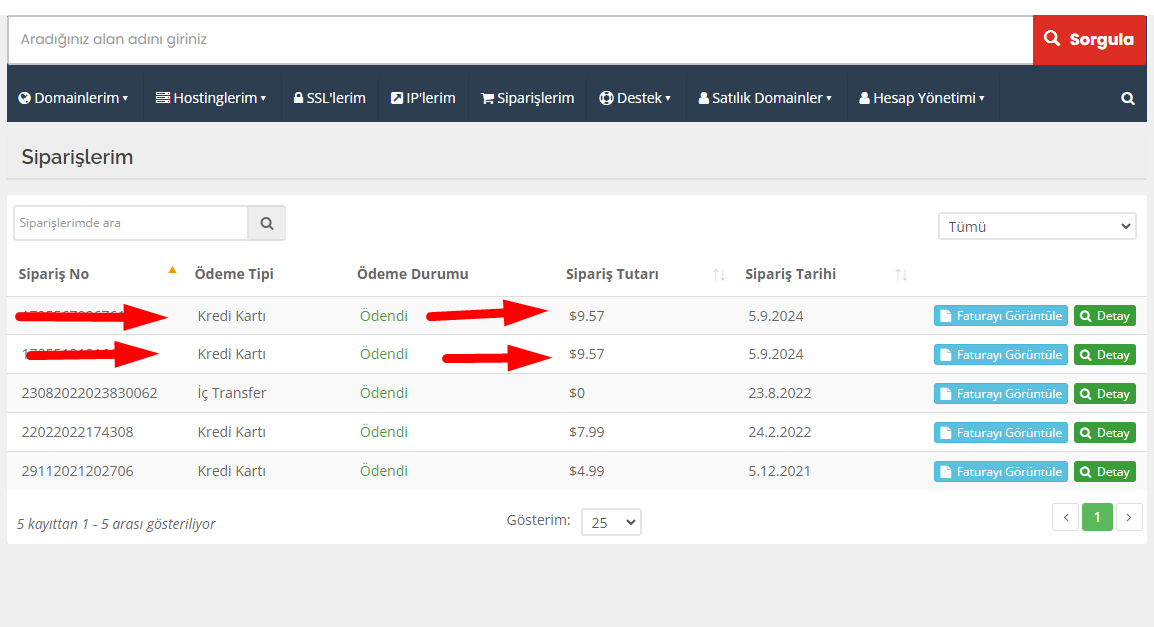
Task: Click the İç Transfer payment type cell
Action: pyautogui.click(x=232, y=393)
